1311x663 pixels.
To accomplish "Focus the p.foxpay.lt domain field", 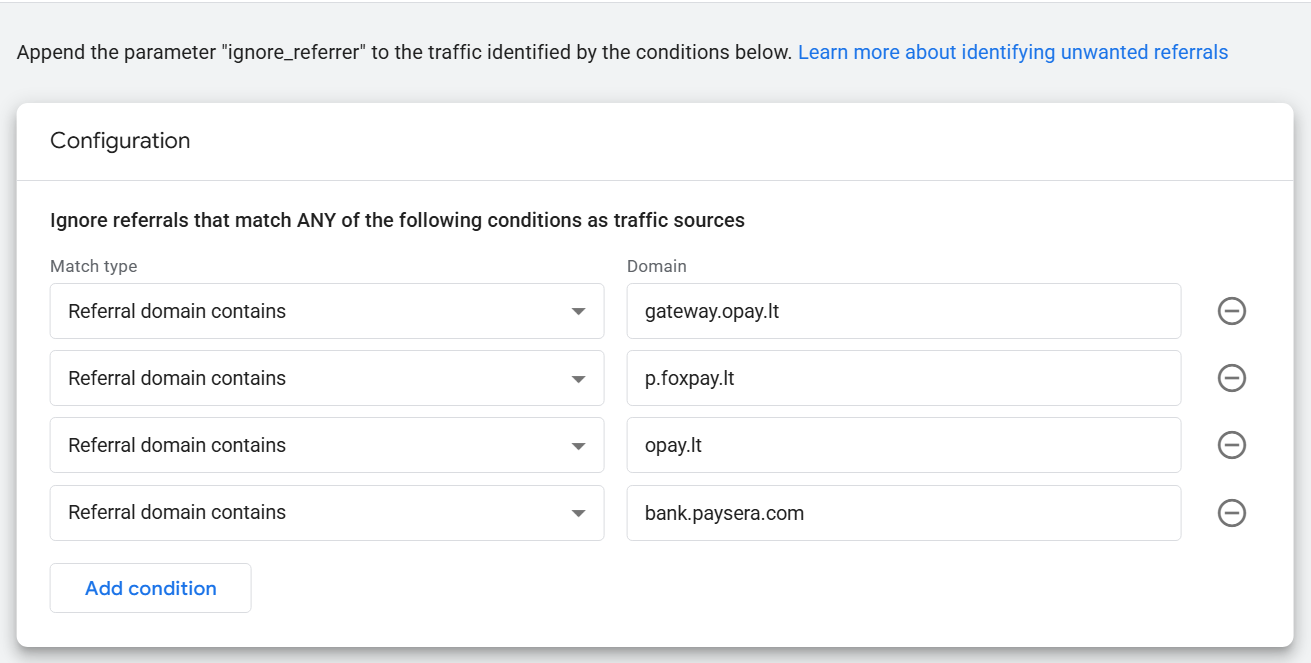I will [904, 378].
